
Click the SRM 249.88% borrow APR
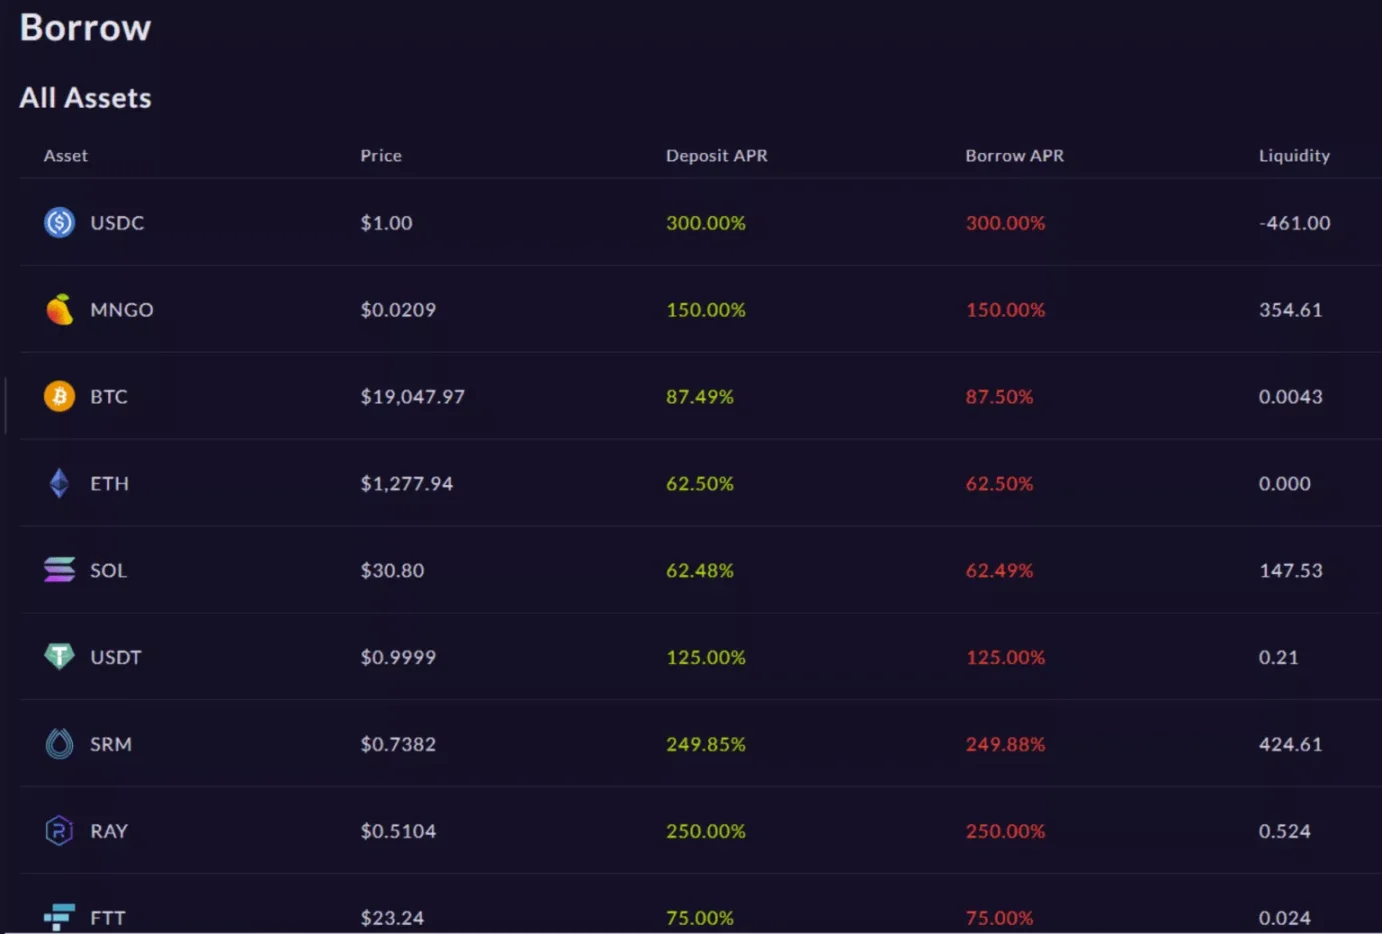1005,744
